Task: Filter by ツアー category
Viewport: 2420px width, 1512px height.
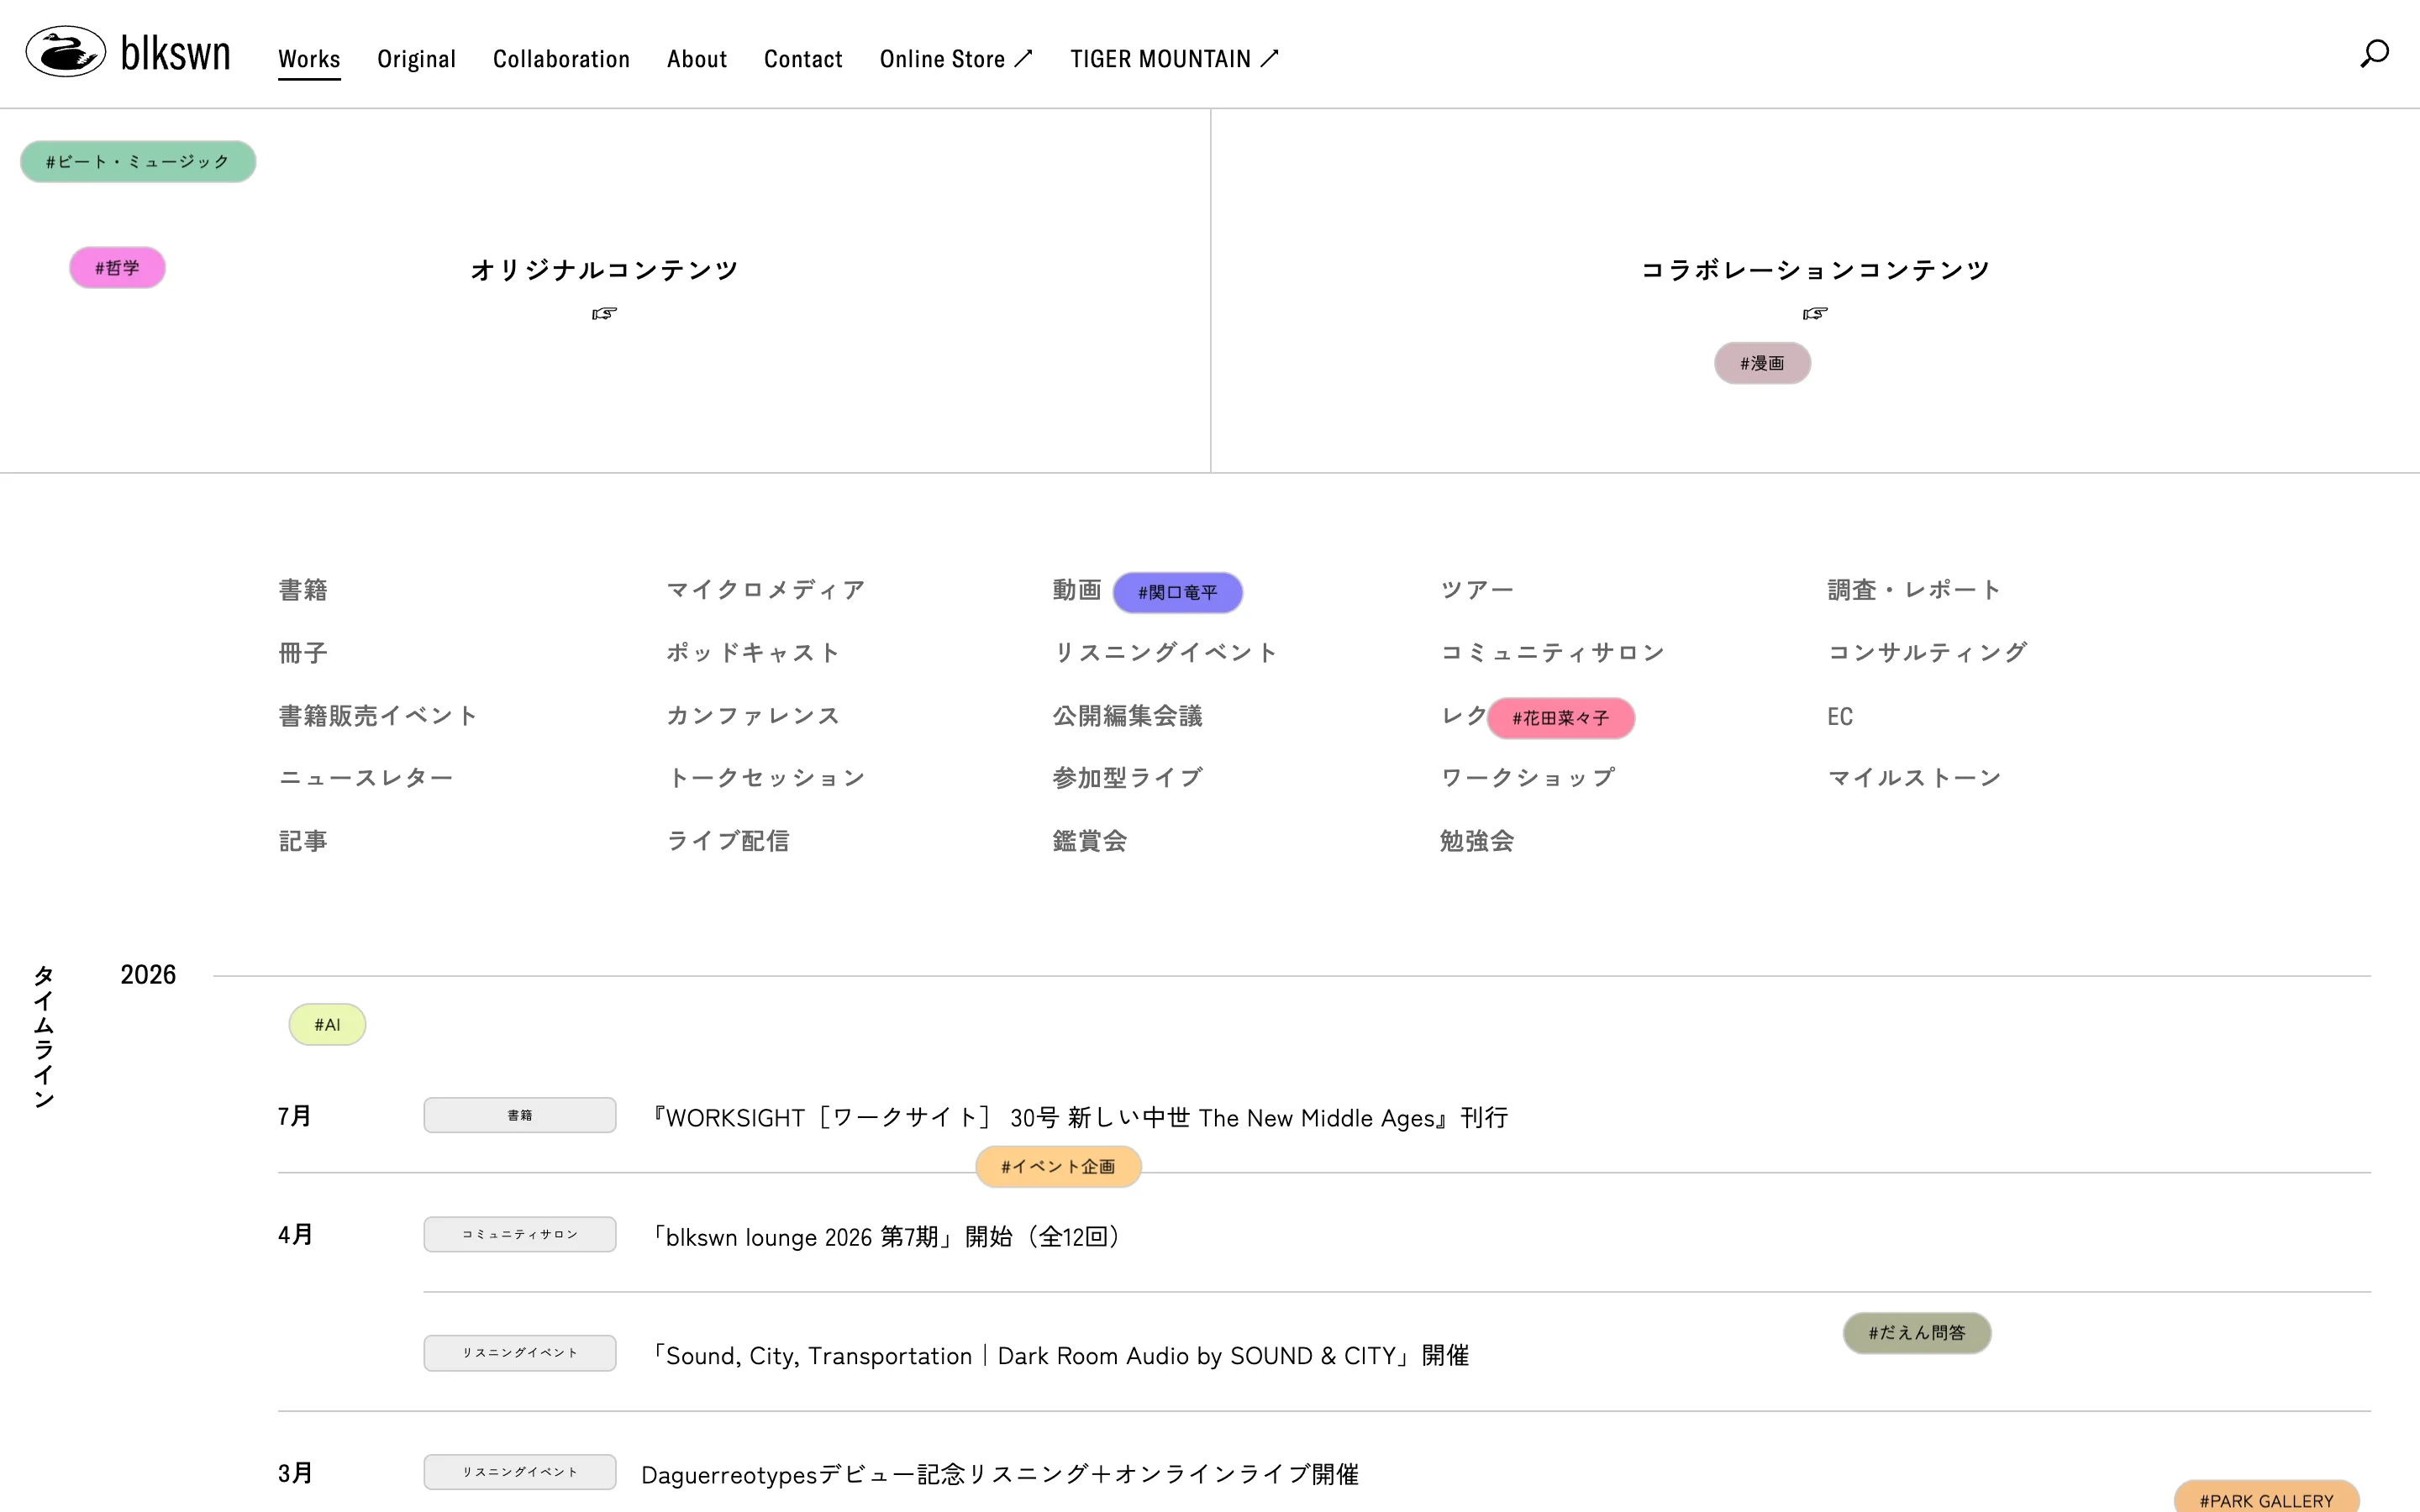Action: point(1477,590)
